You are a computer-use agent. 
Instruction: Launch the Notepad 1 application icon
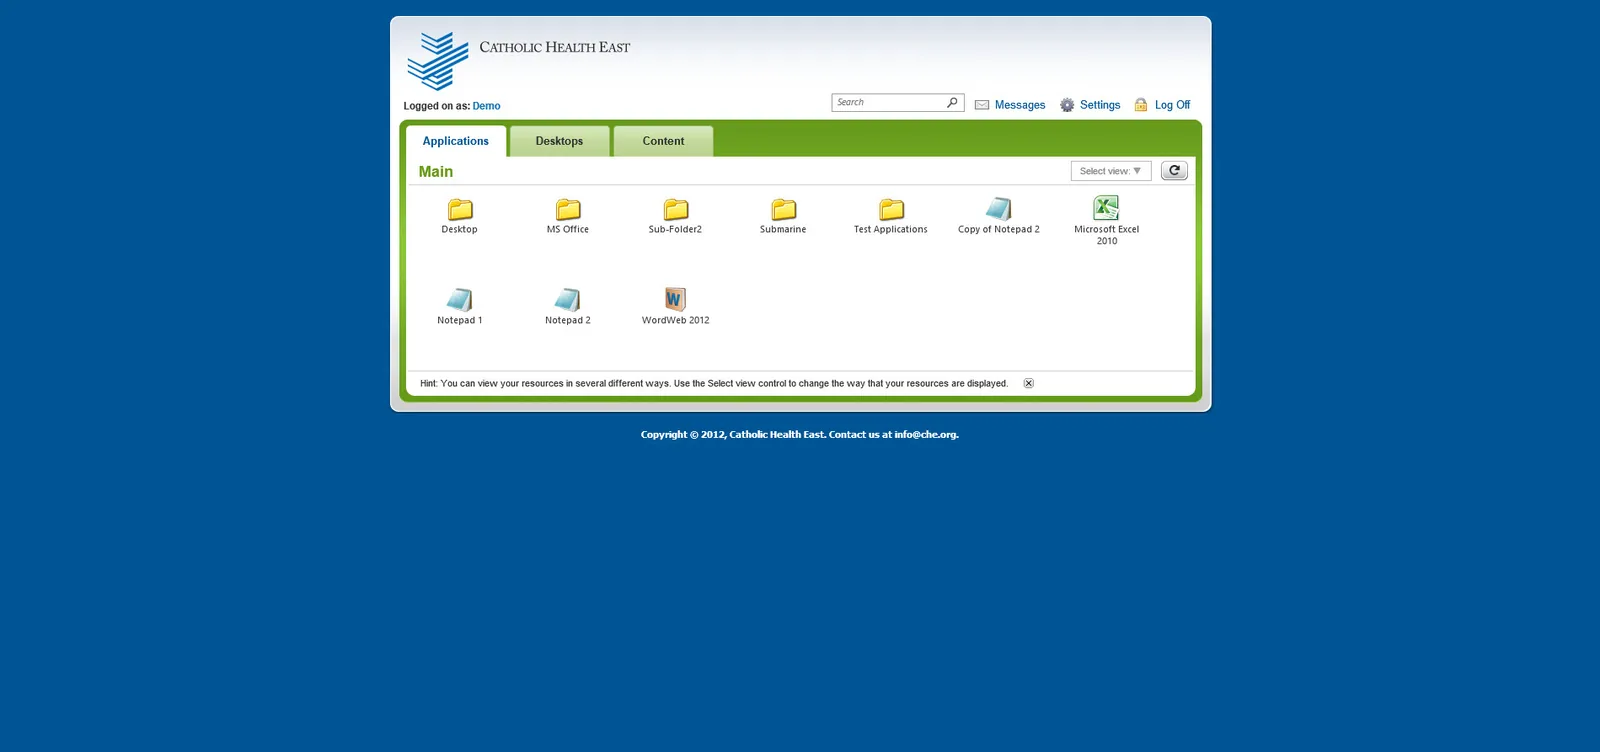[460, 299]
